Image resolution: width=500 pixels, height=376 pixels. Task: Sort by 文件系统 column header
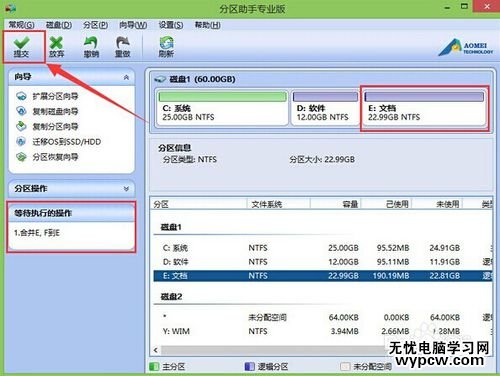(x=279, y=204)
